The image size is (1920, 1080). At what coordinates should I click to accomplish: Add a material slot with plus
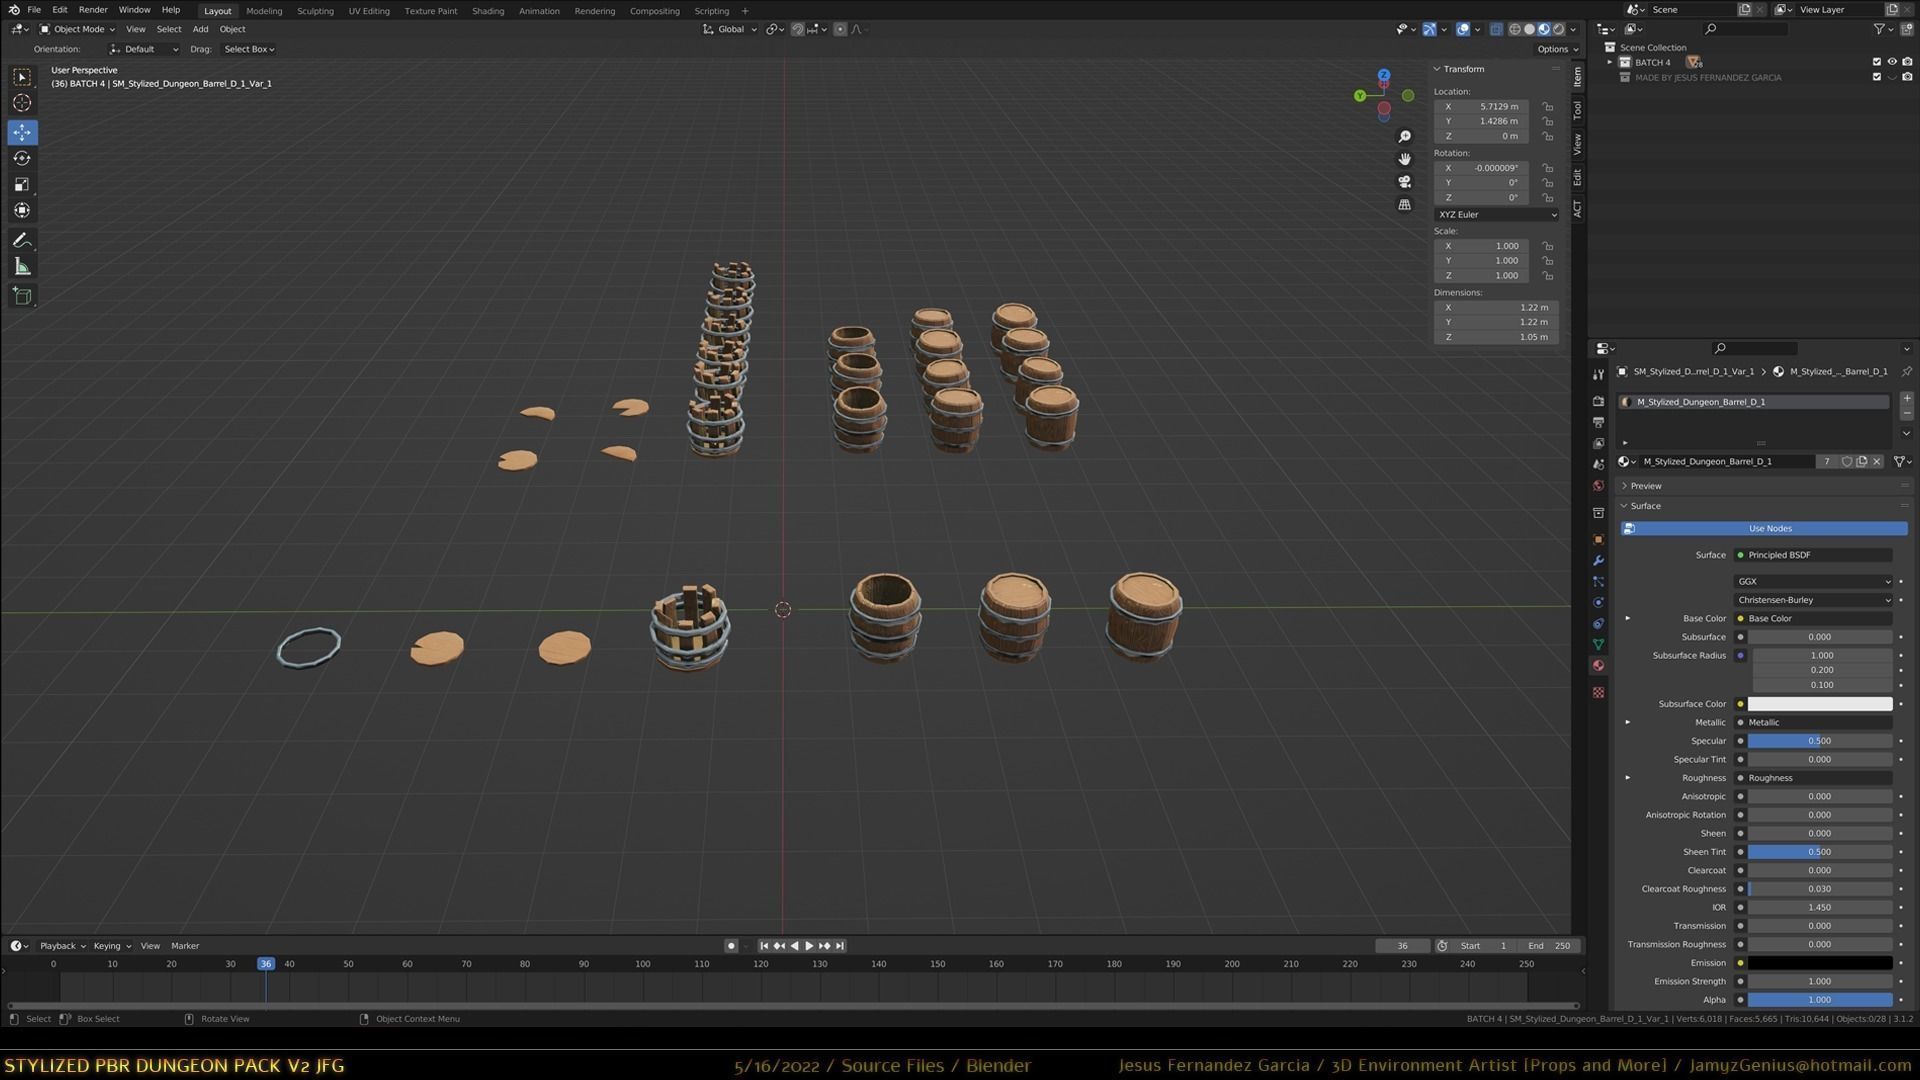tap(1907, 398)
